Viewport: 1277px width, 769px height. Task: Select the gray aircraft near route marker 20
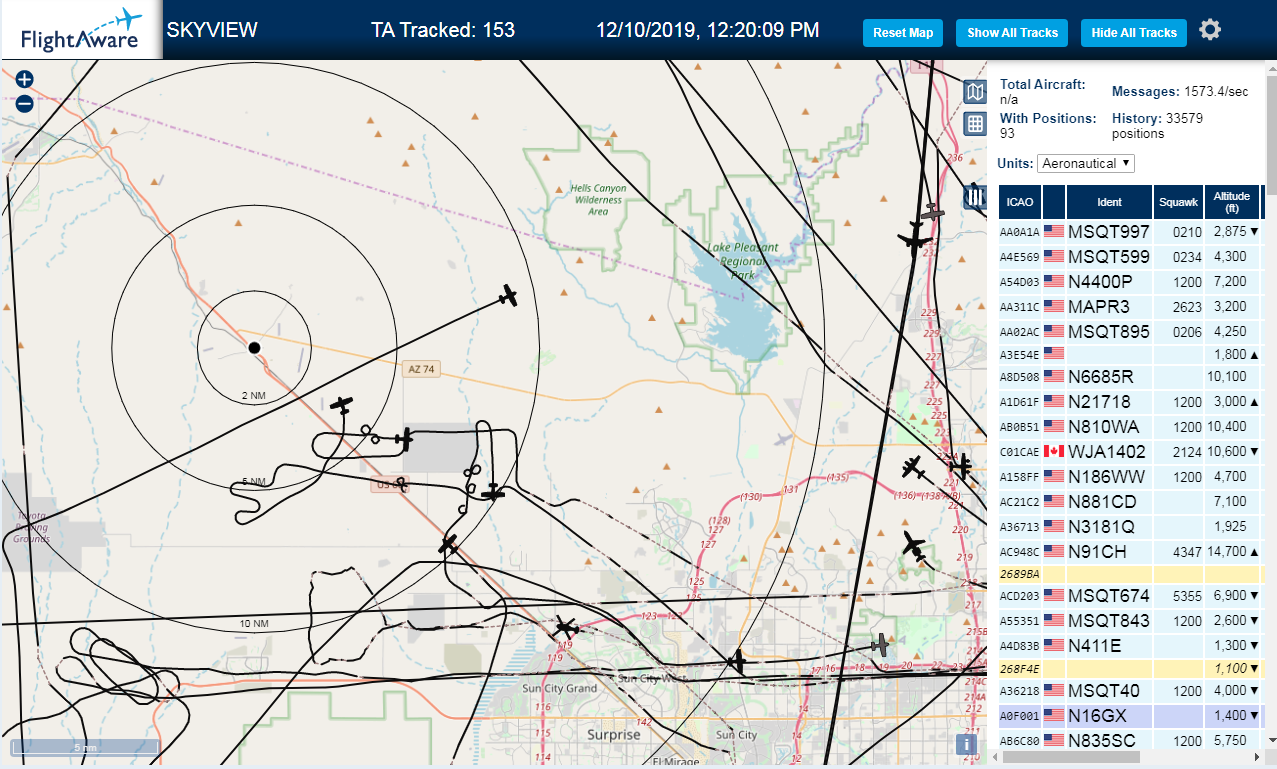click(x=879, y=645)
